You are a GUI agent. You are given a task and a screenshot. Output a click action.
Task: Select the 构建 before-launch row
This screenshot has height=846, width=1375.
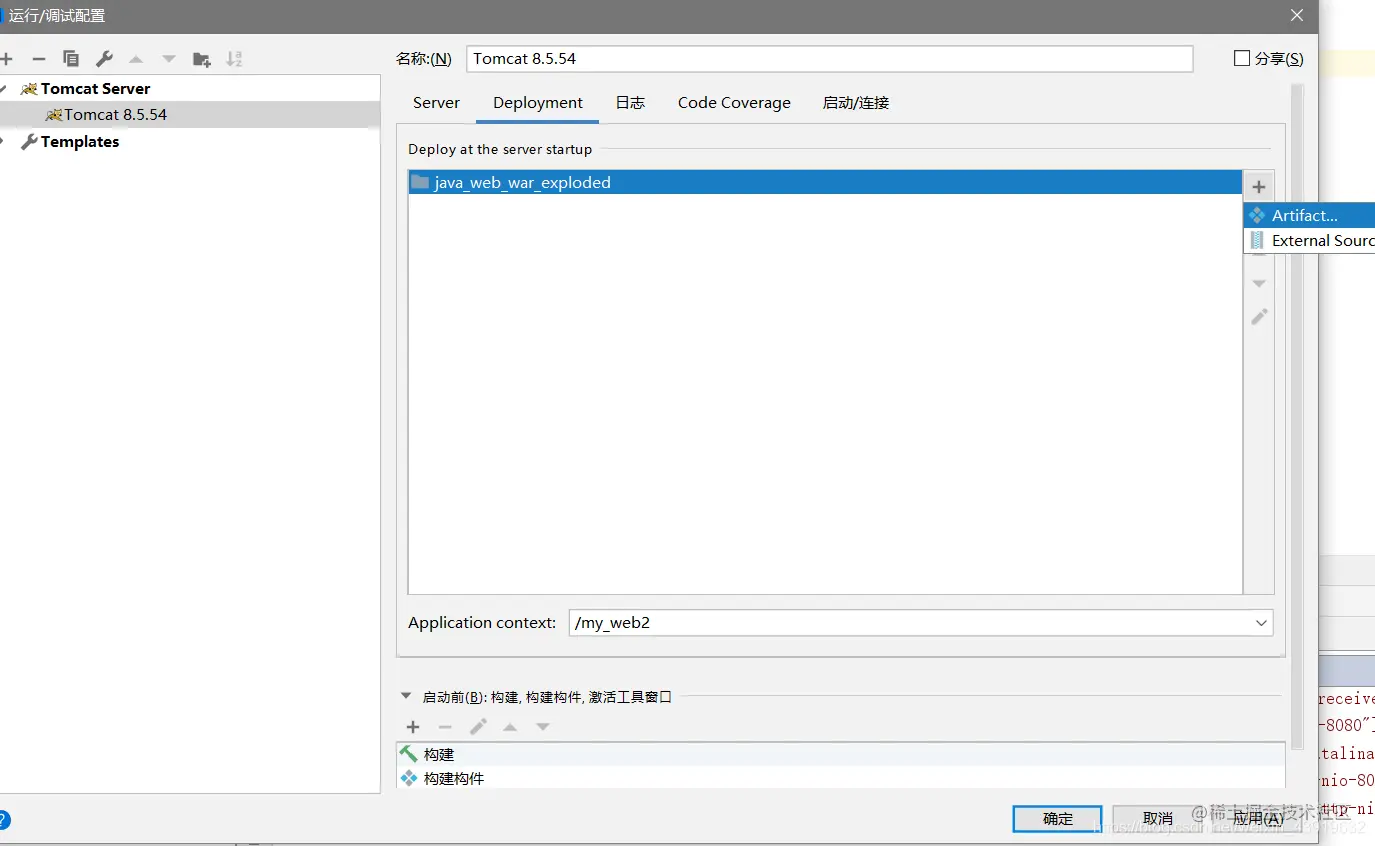click(840, 754)
